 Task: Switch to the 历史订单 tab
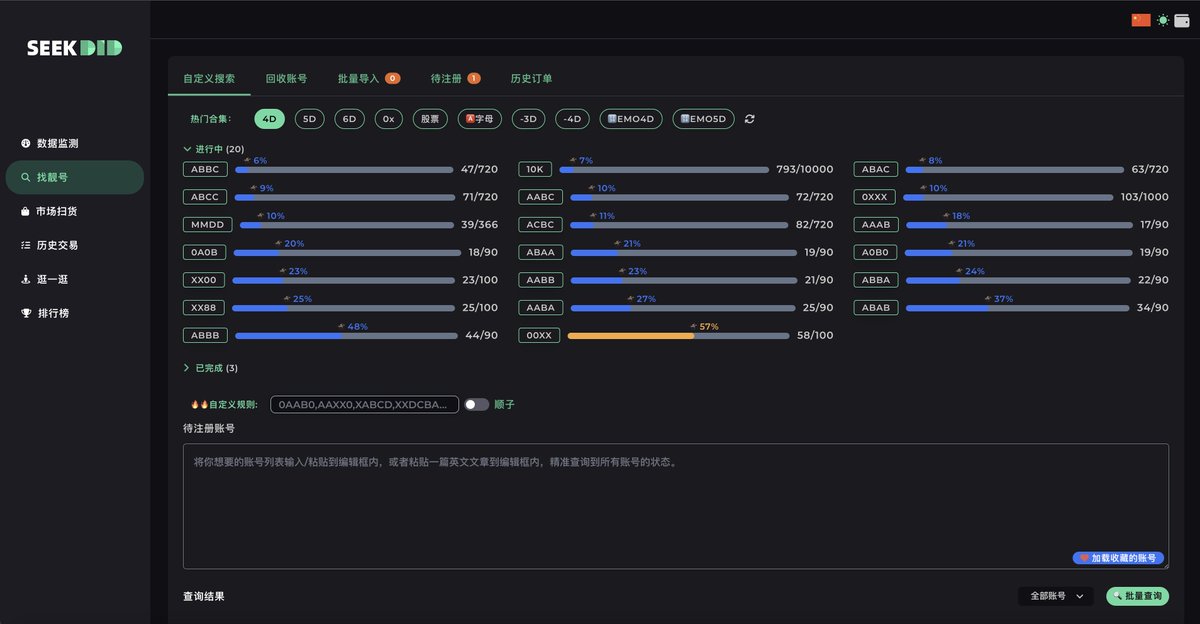pyautogui.click(x=531, y=78)
